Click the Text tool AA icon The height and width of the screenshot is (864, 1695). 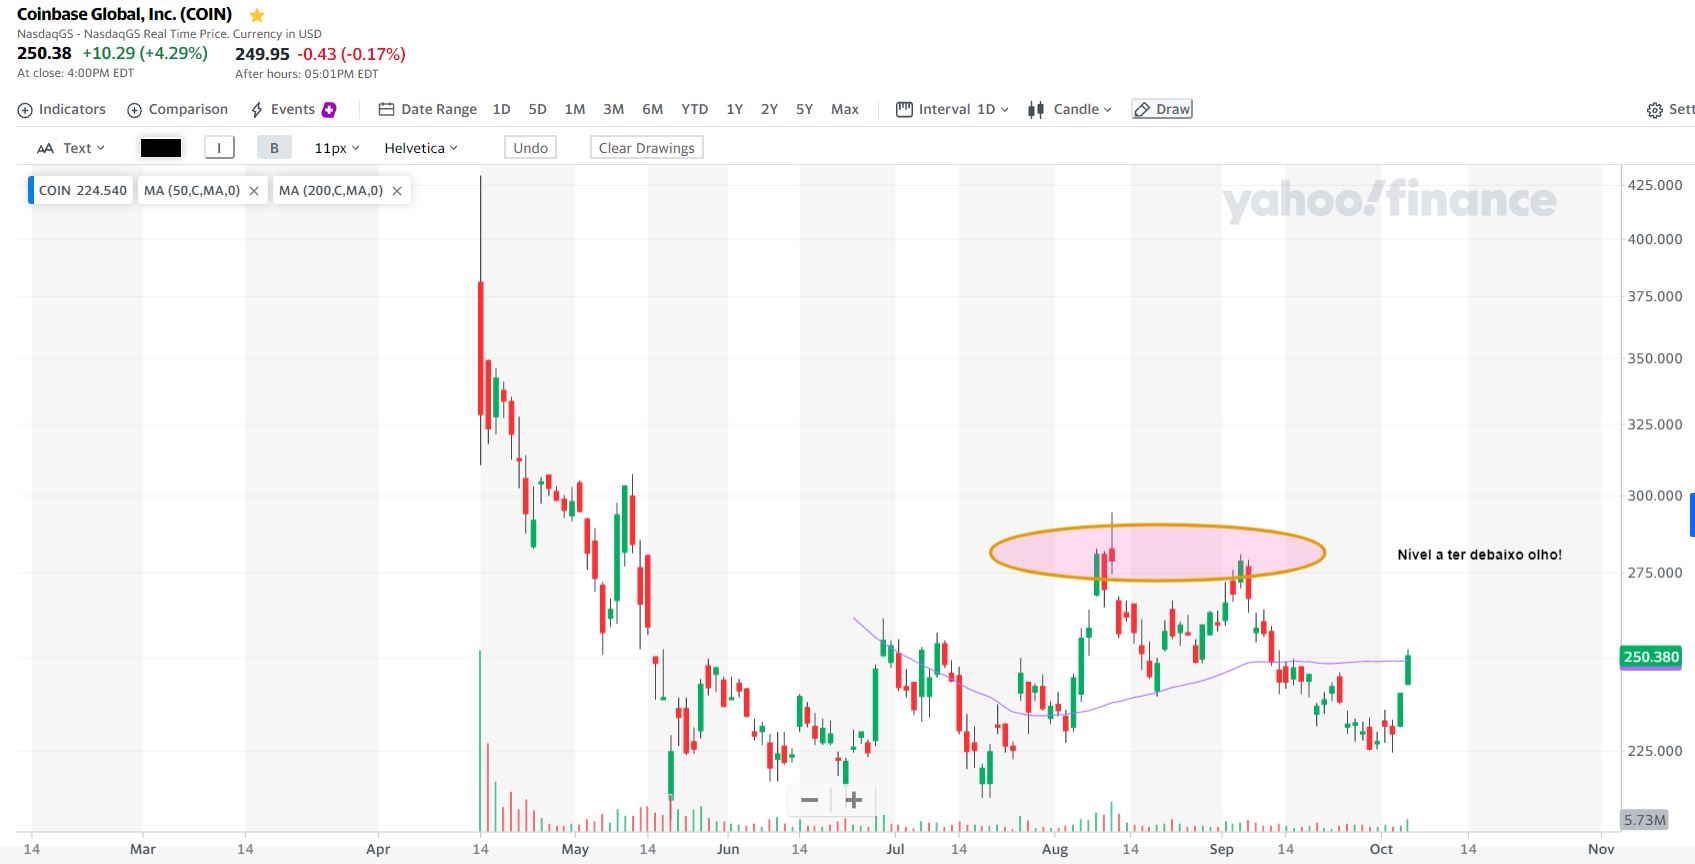tap(45, 148)
